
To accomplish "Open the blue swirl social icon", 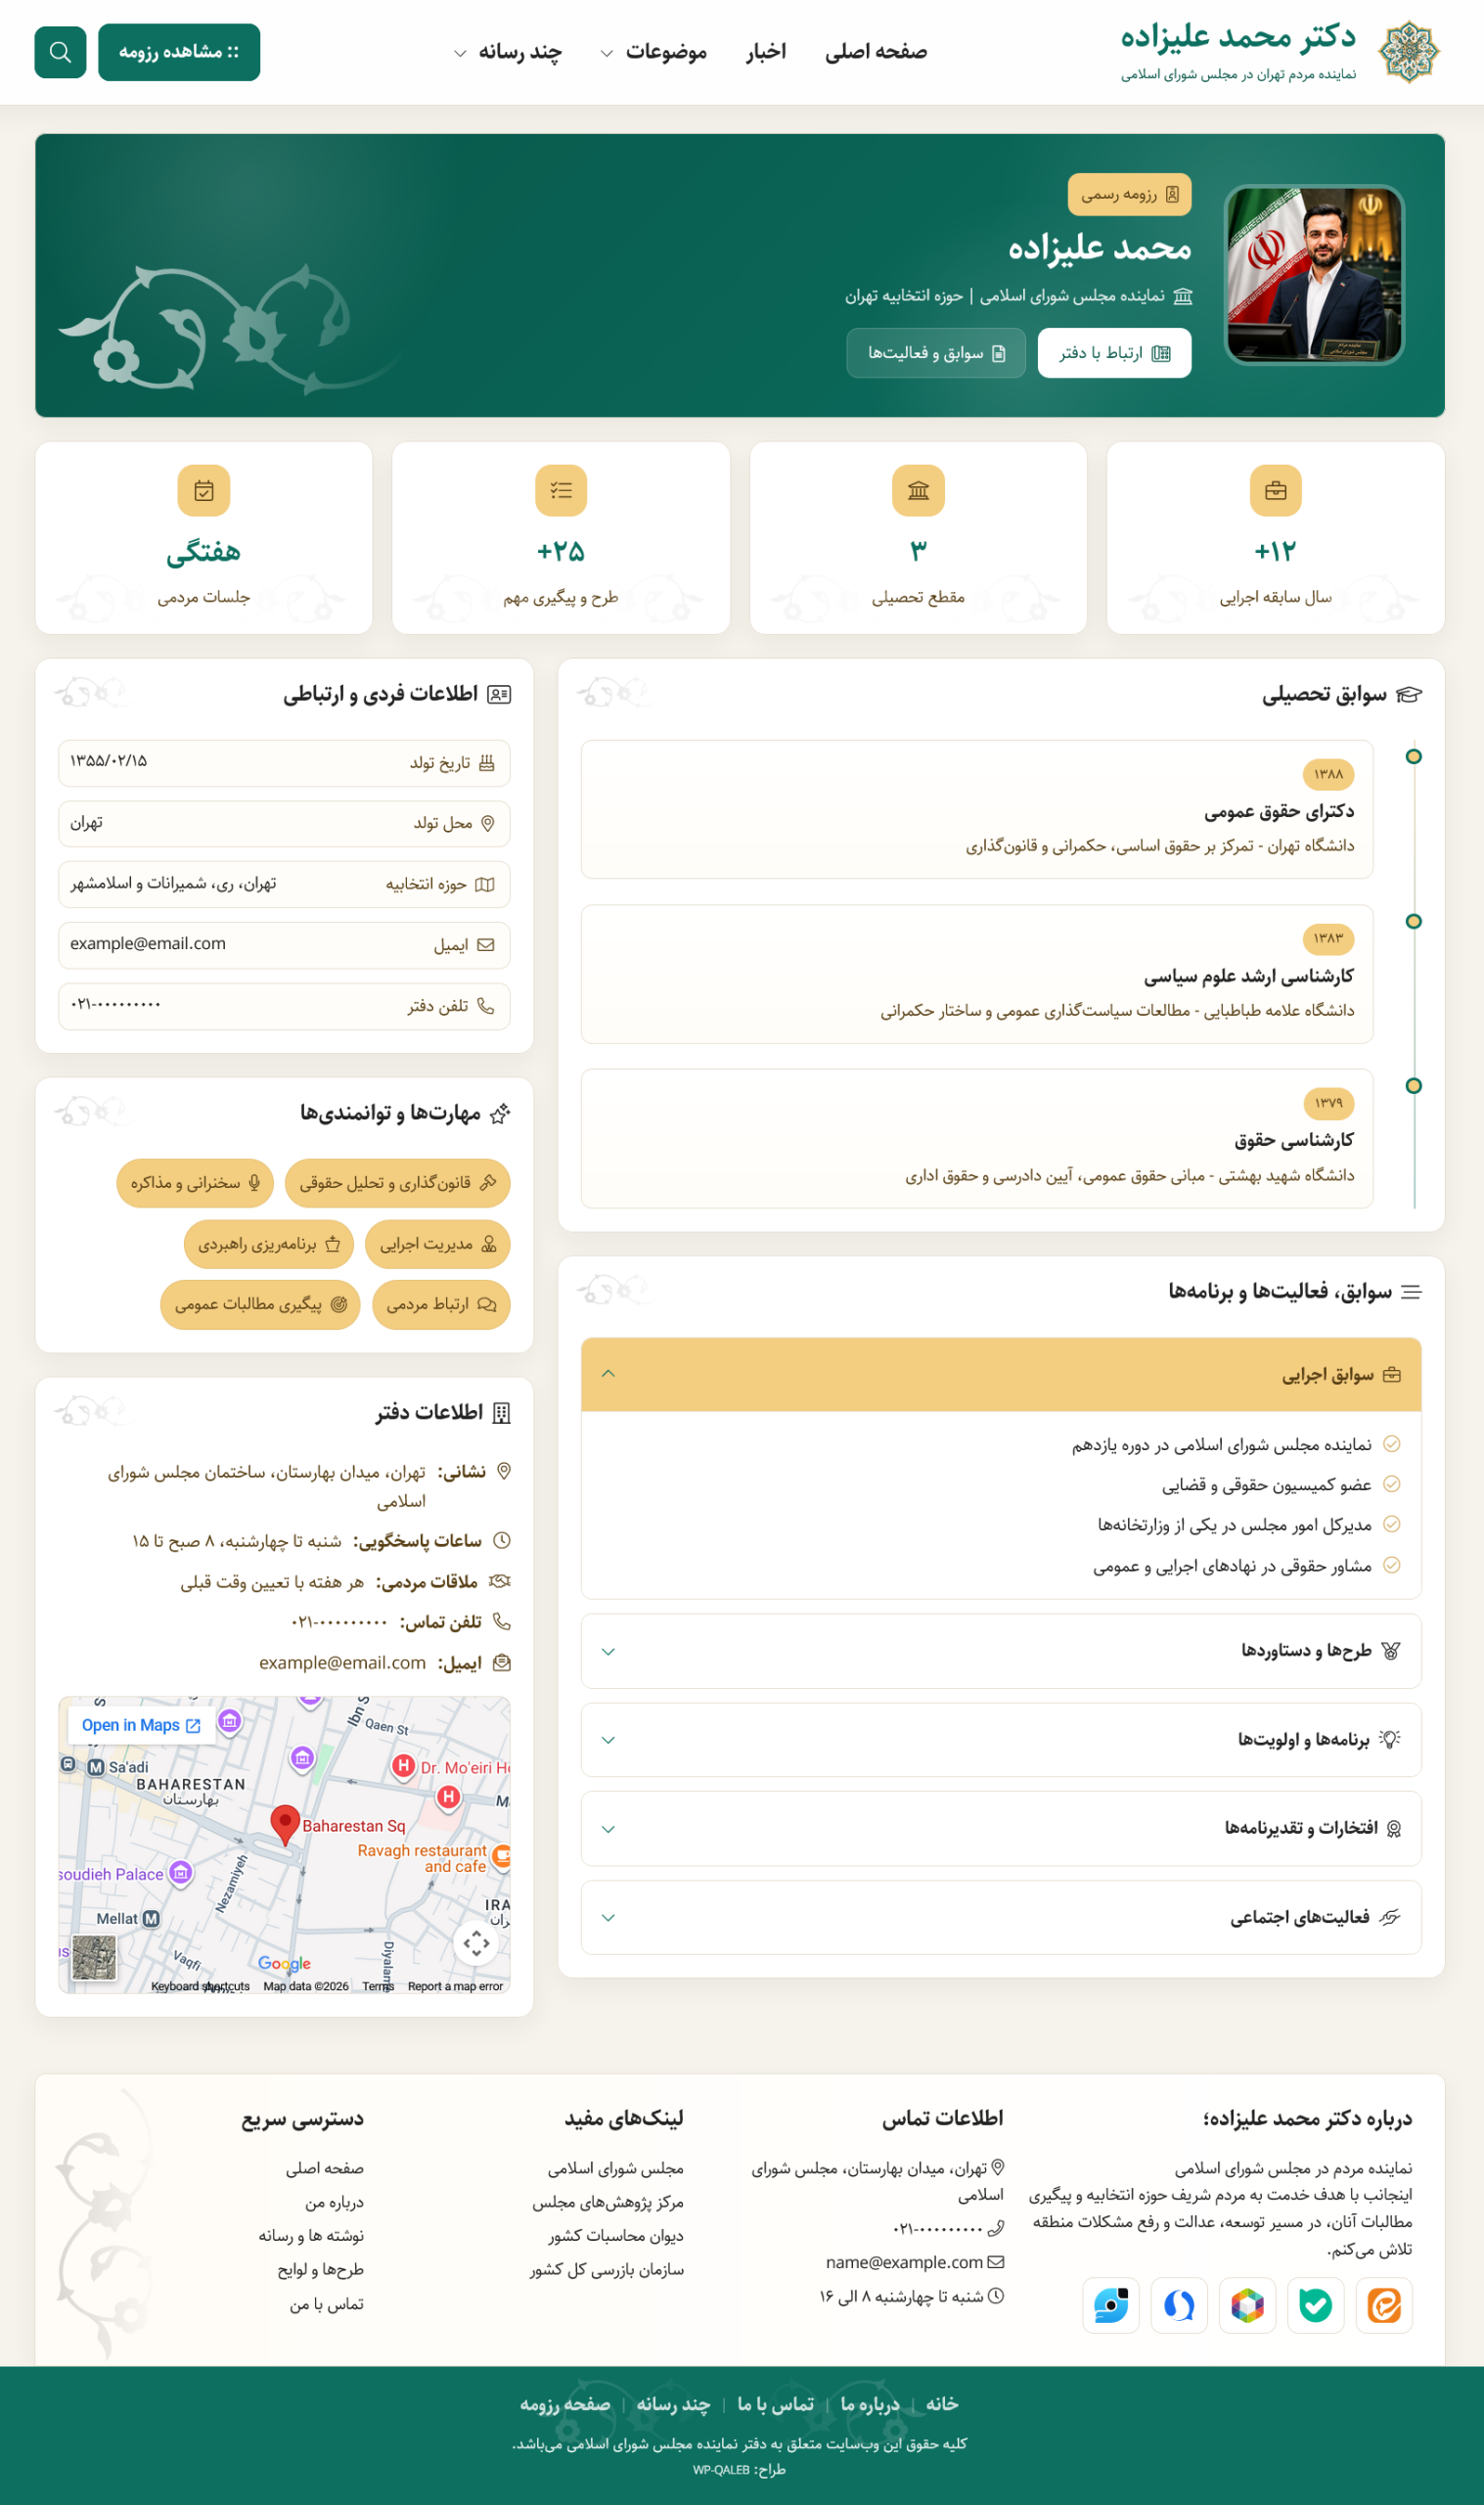I will 1179,2306.
